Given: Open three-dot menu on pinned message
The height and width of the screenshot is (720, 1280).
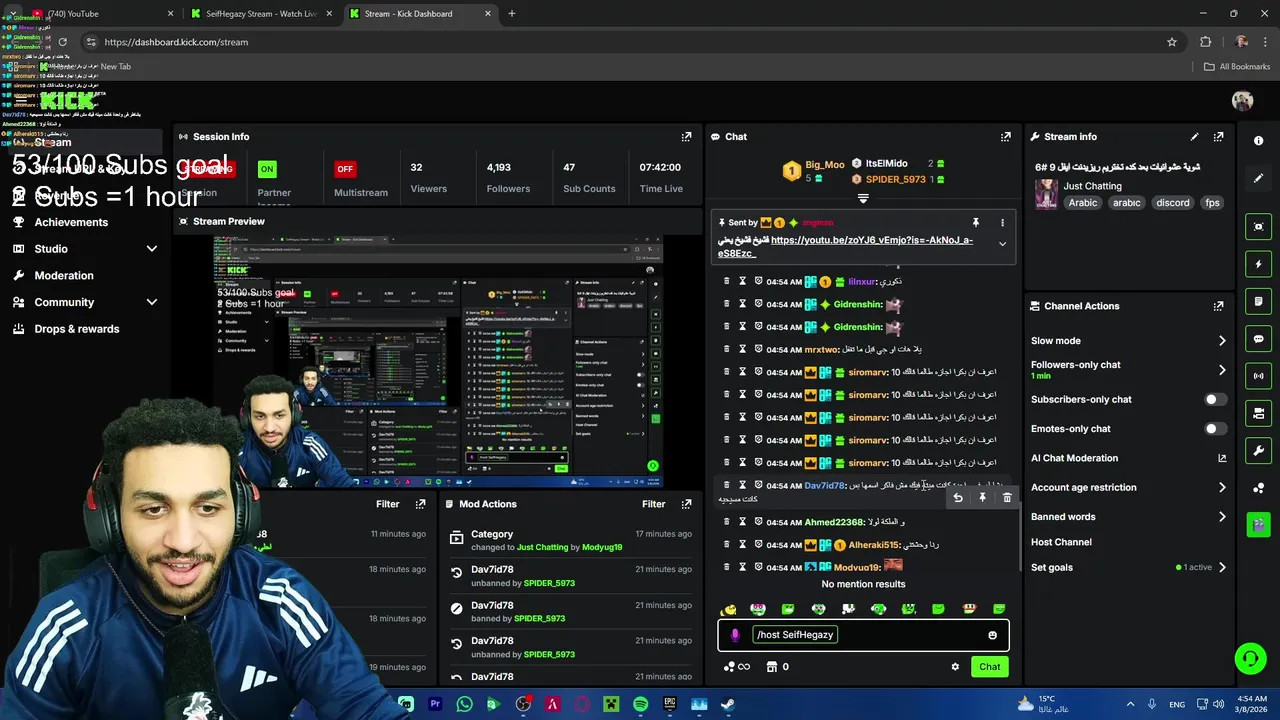Looking at the screenshot, I should [x=1002, y=223].
